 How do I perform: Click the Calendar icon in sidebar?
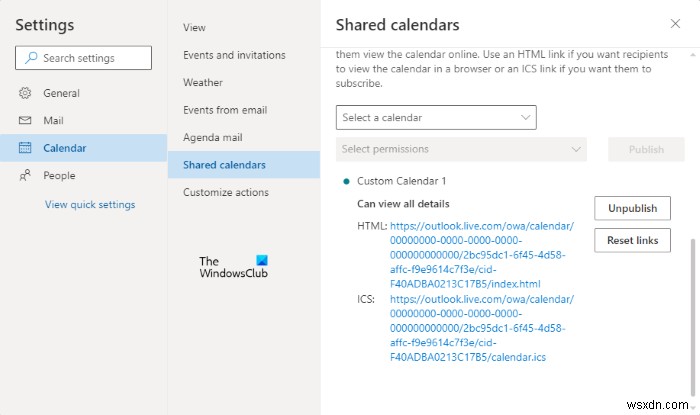coord(26,148)
